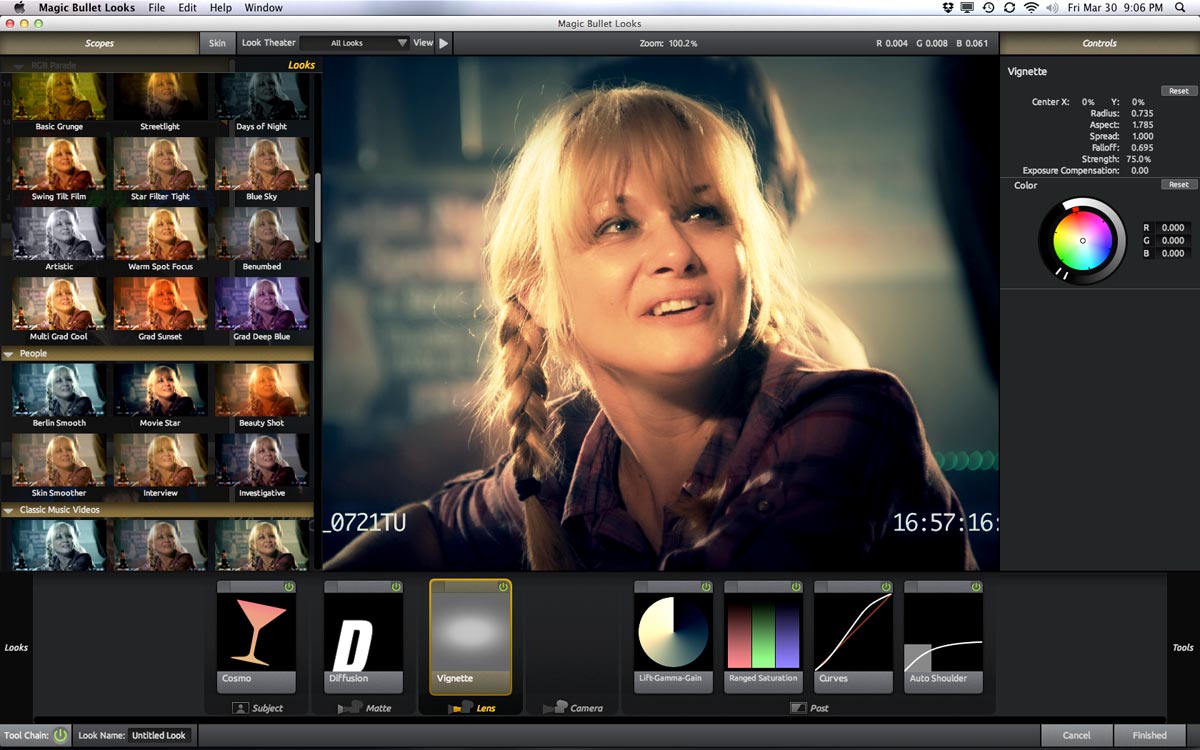
Task: Apply the Grad Sunset look thumbnail
Action: pos(160,304)
